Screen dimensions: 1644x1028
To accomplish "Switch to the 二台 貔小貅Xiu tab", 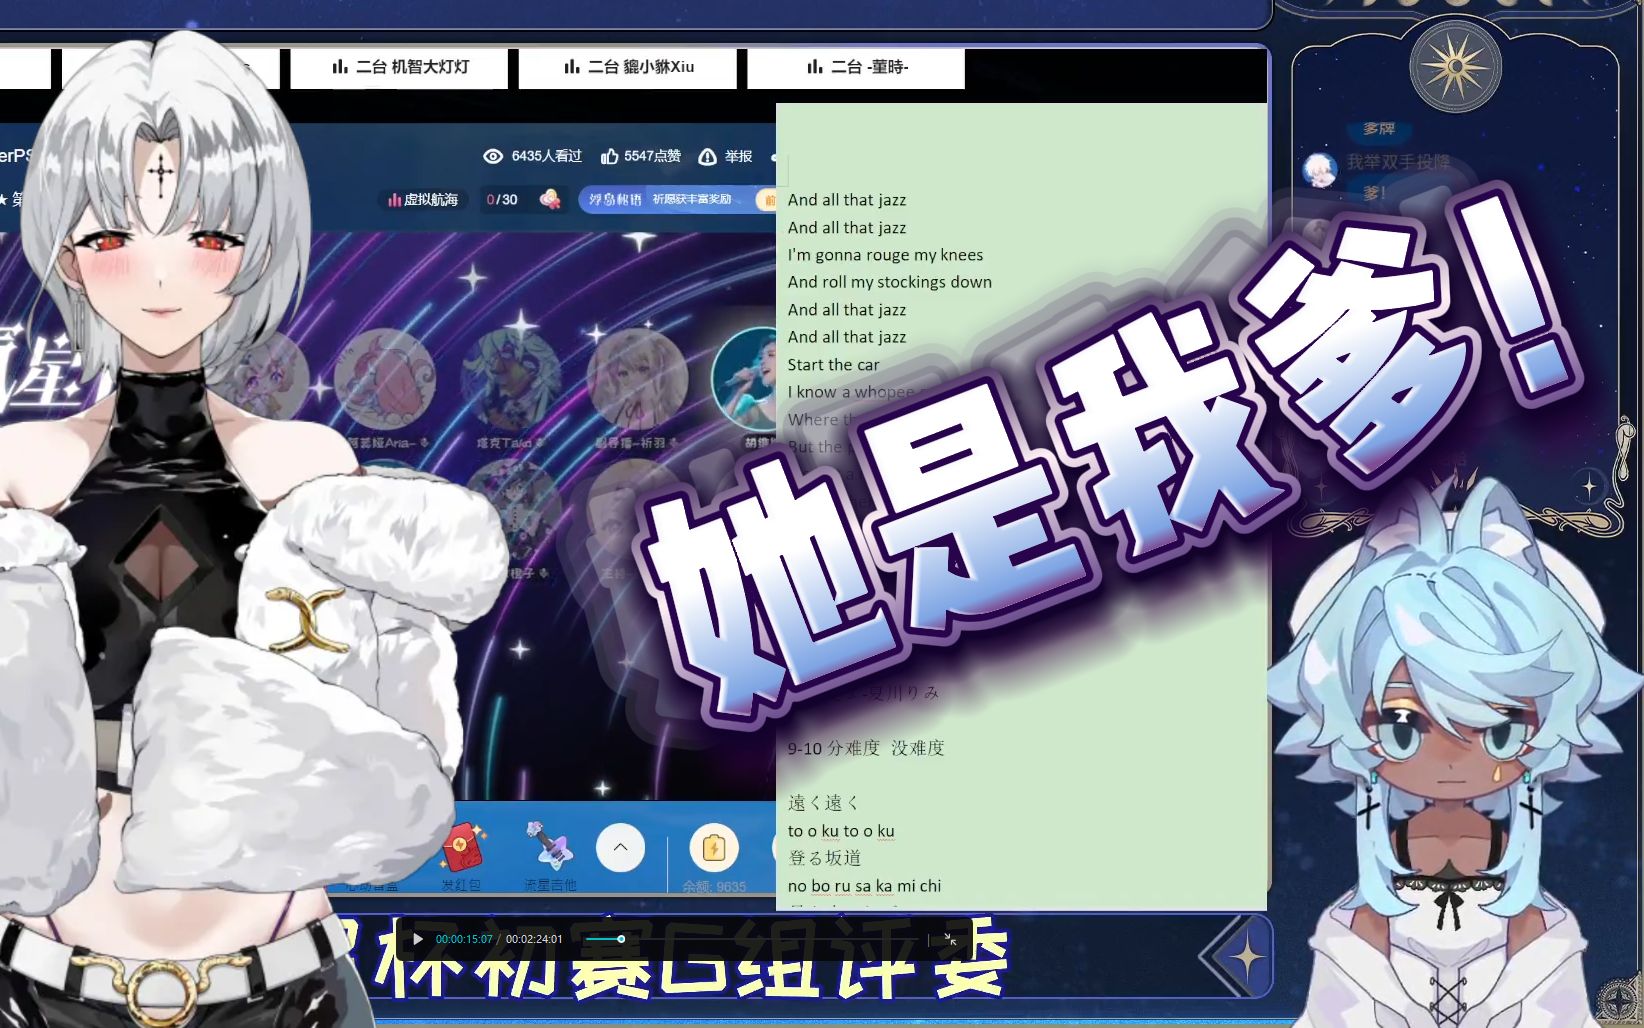I will click(628, 67).
